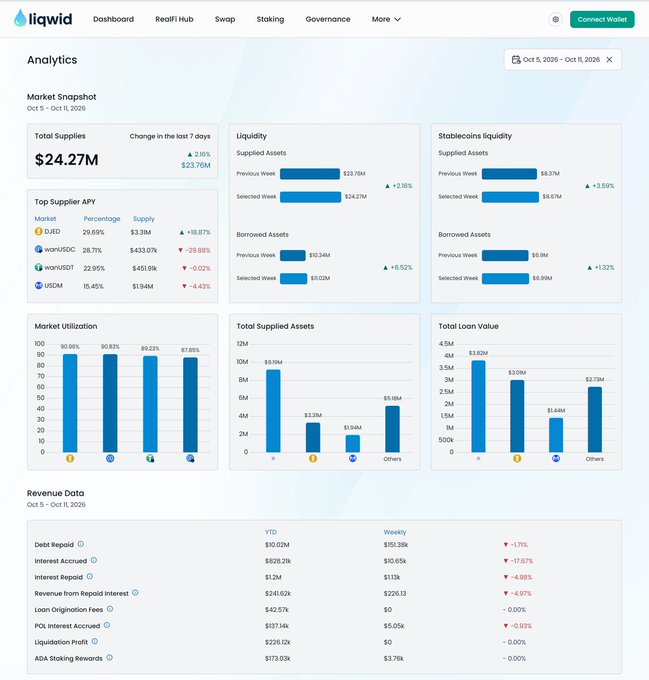
Task: Open Governance section
Action: [328, 19]
